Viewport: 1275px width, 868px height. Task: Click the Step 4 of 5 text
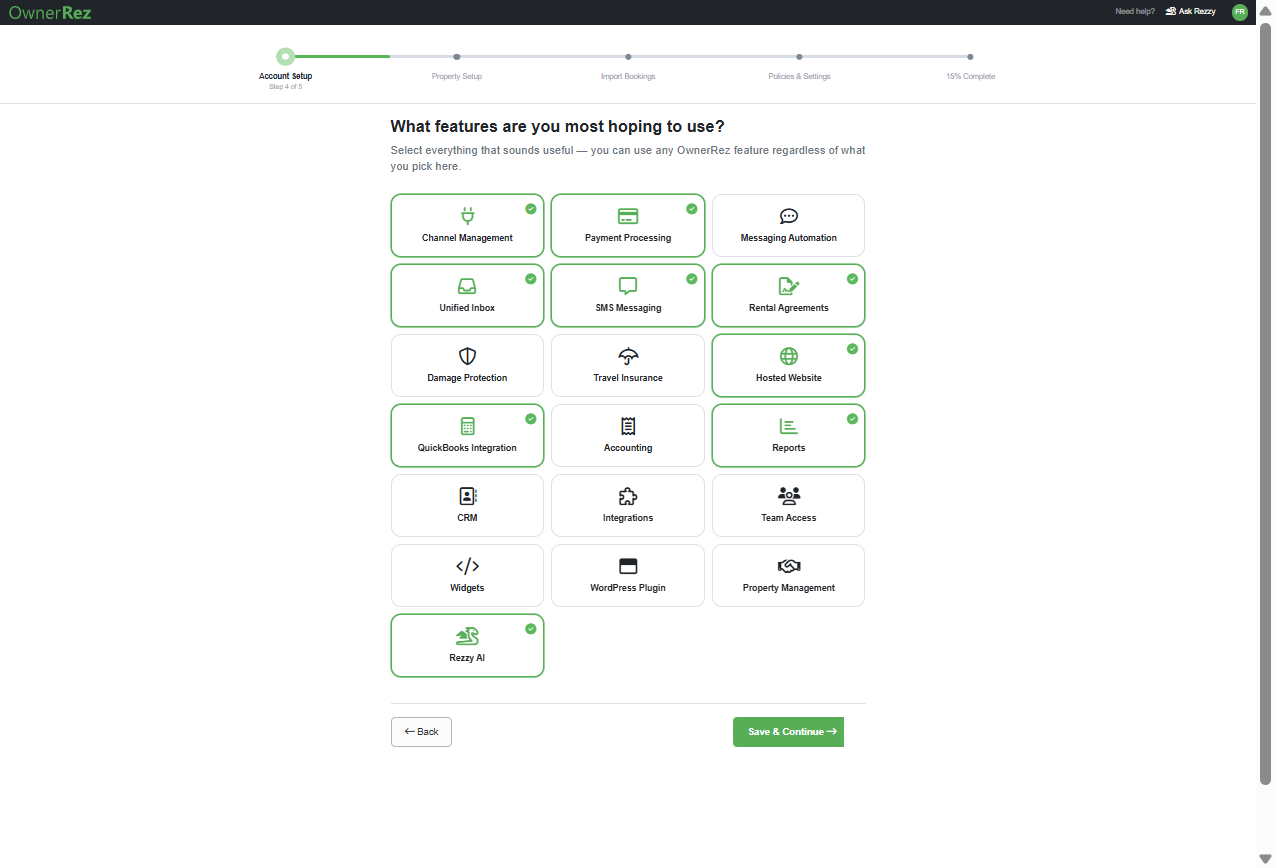285,87
